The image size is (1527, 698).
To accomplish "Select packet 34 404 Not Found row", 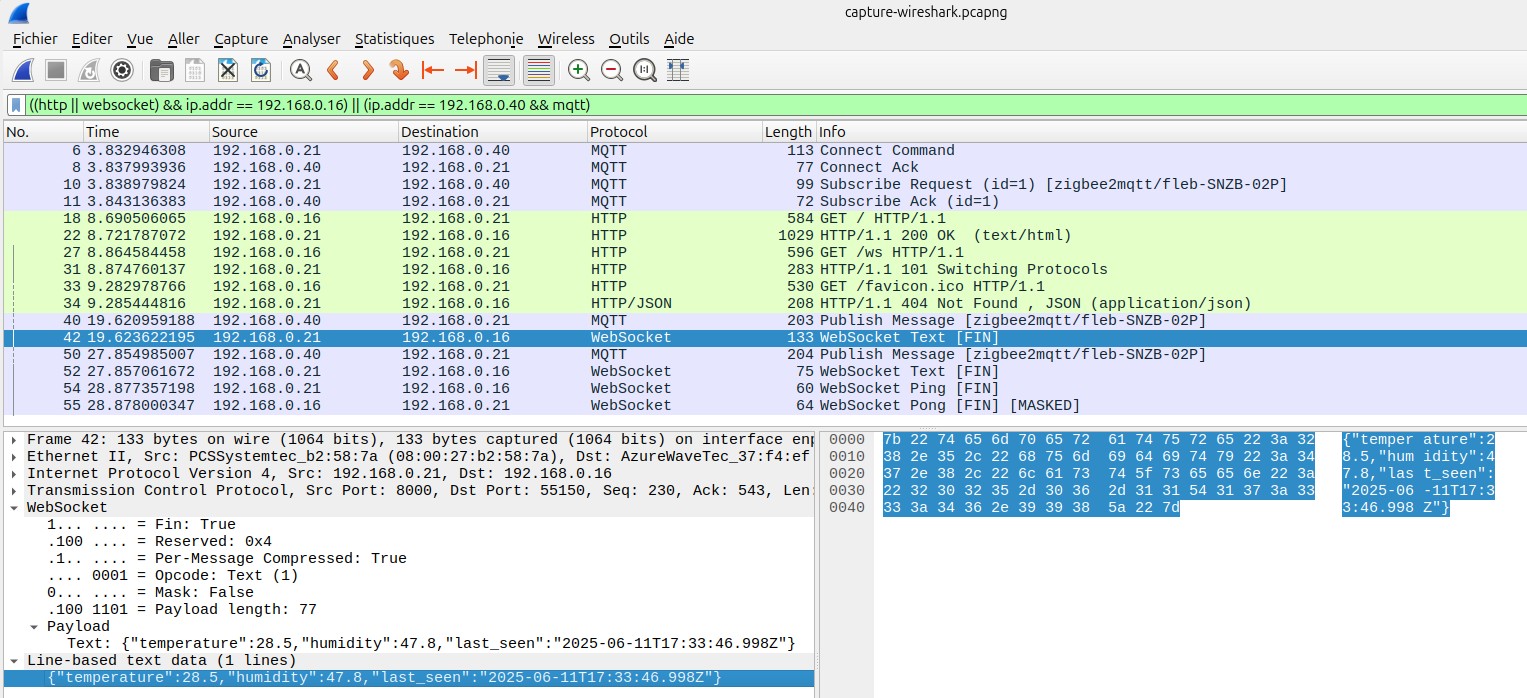I will (x=765, y=303).
